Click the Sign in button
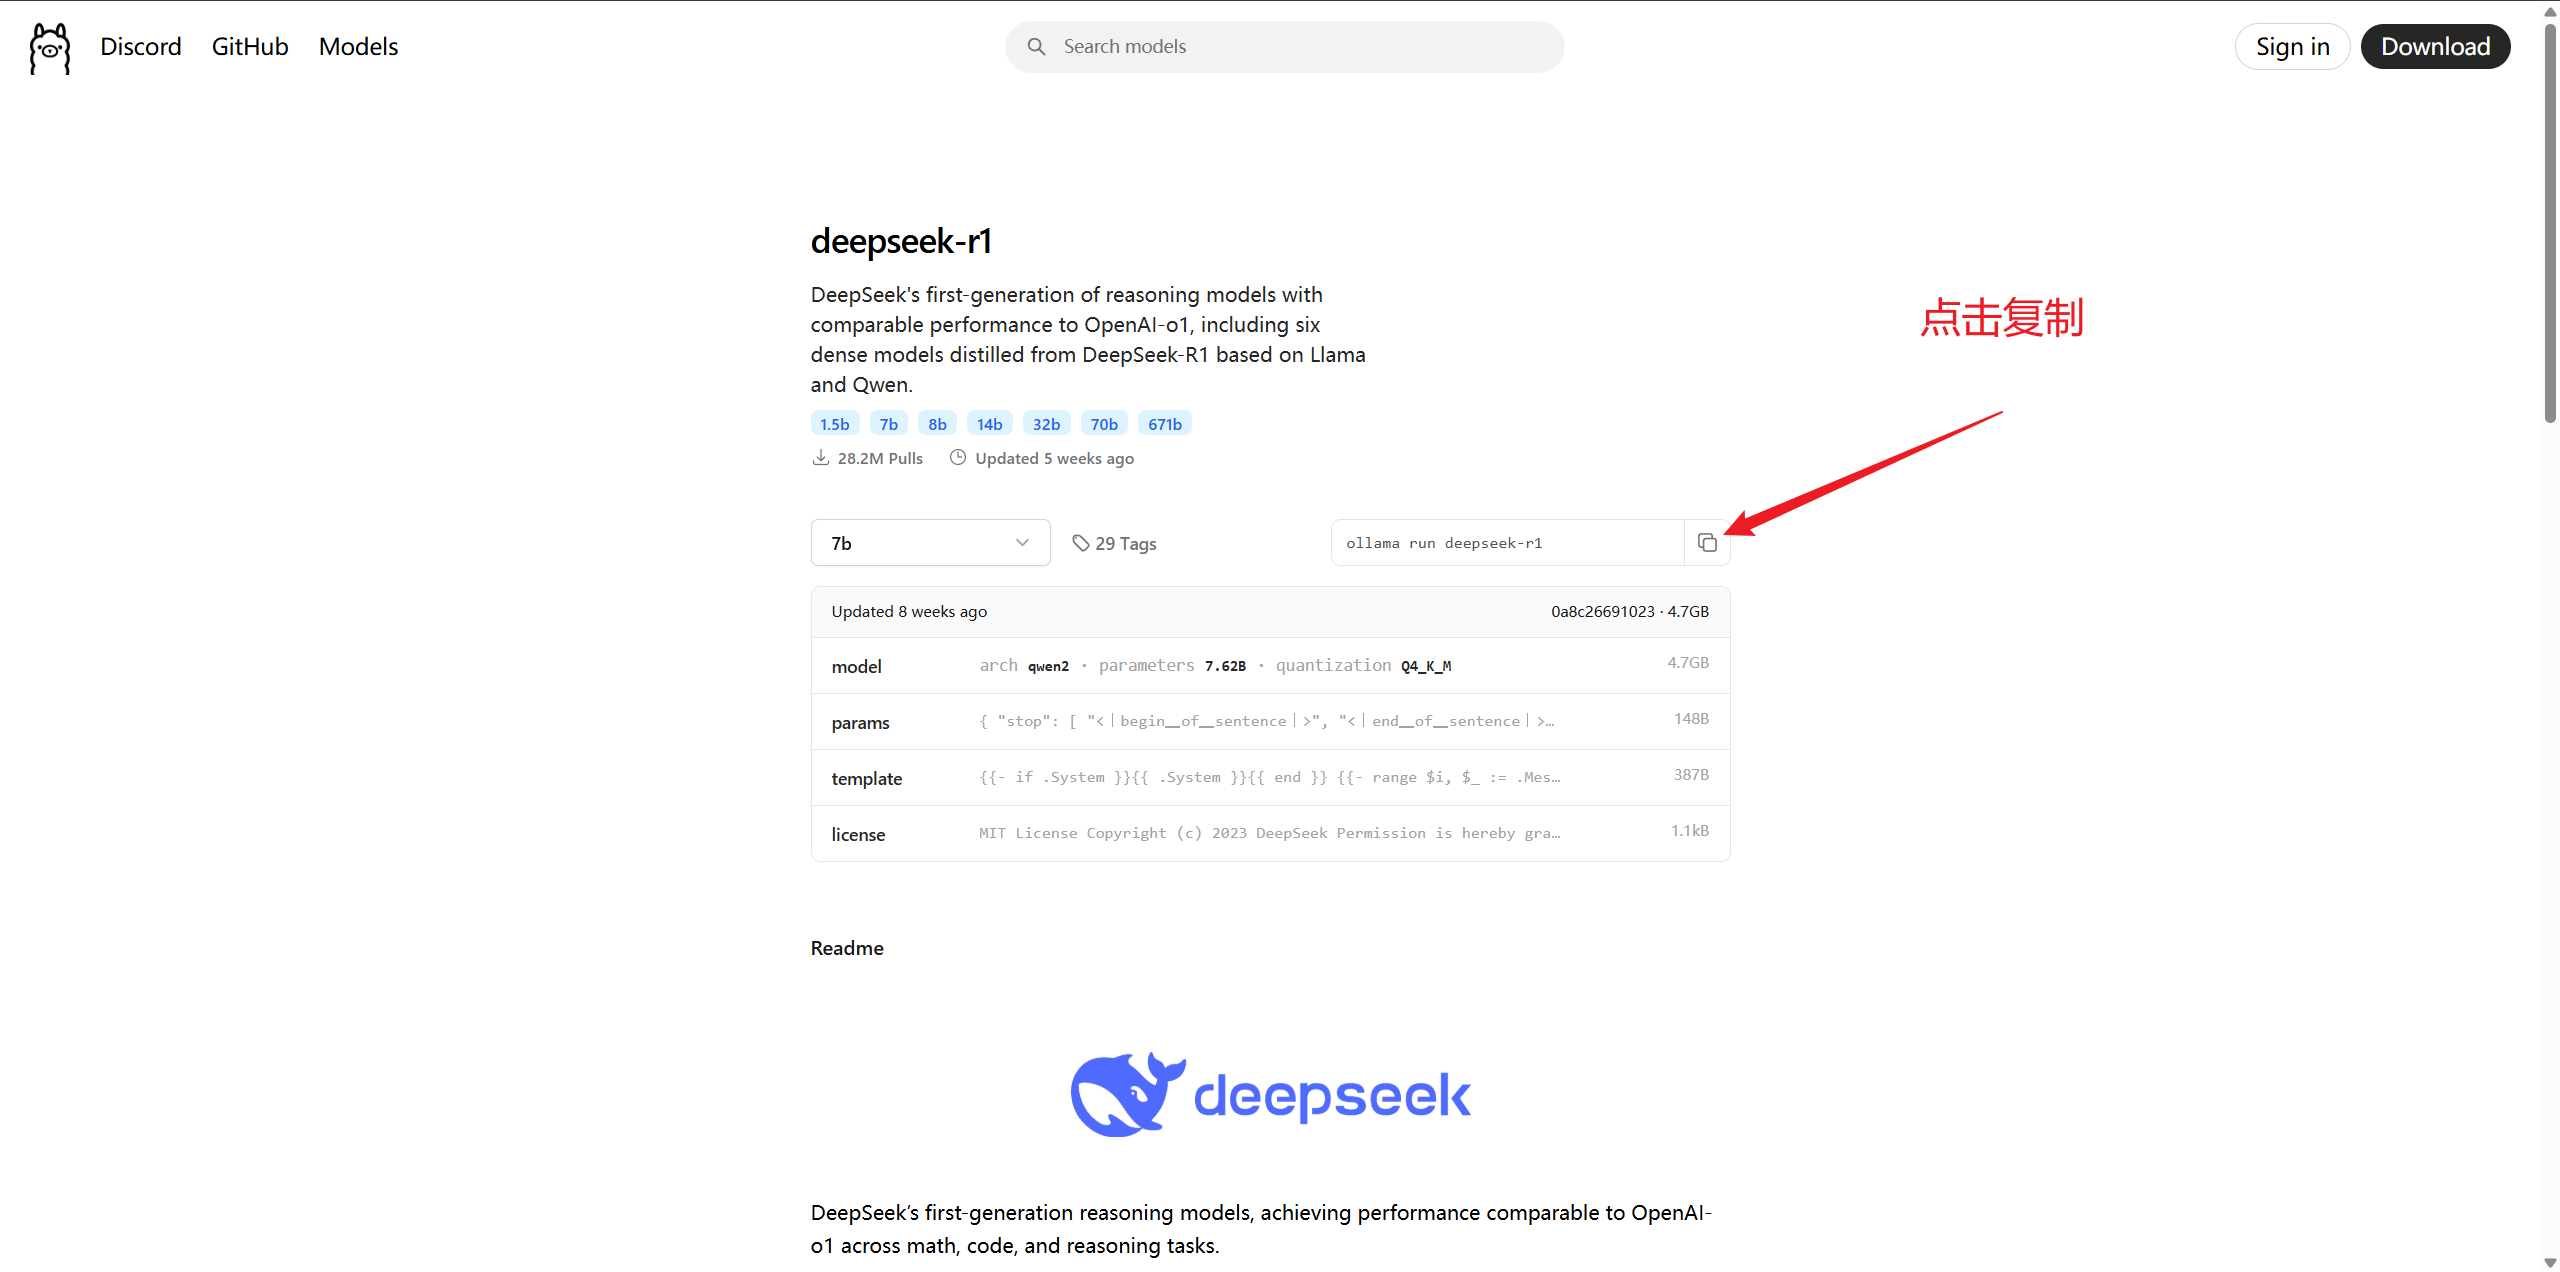 tap(2292, 47)
